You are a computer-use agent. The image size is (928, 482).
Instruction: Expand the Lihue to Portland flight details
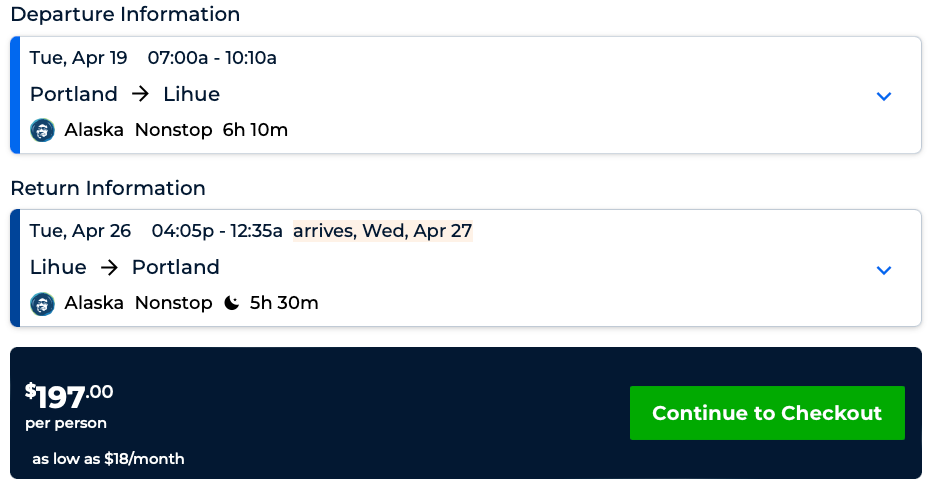point(883,270)
